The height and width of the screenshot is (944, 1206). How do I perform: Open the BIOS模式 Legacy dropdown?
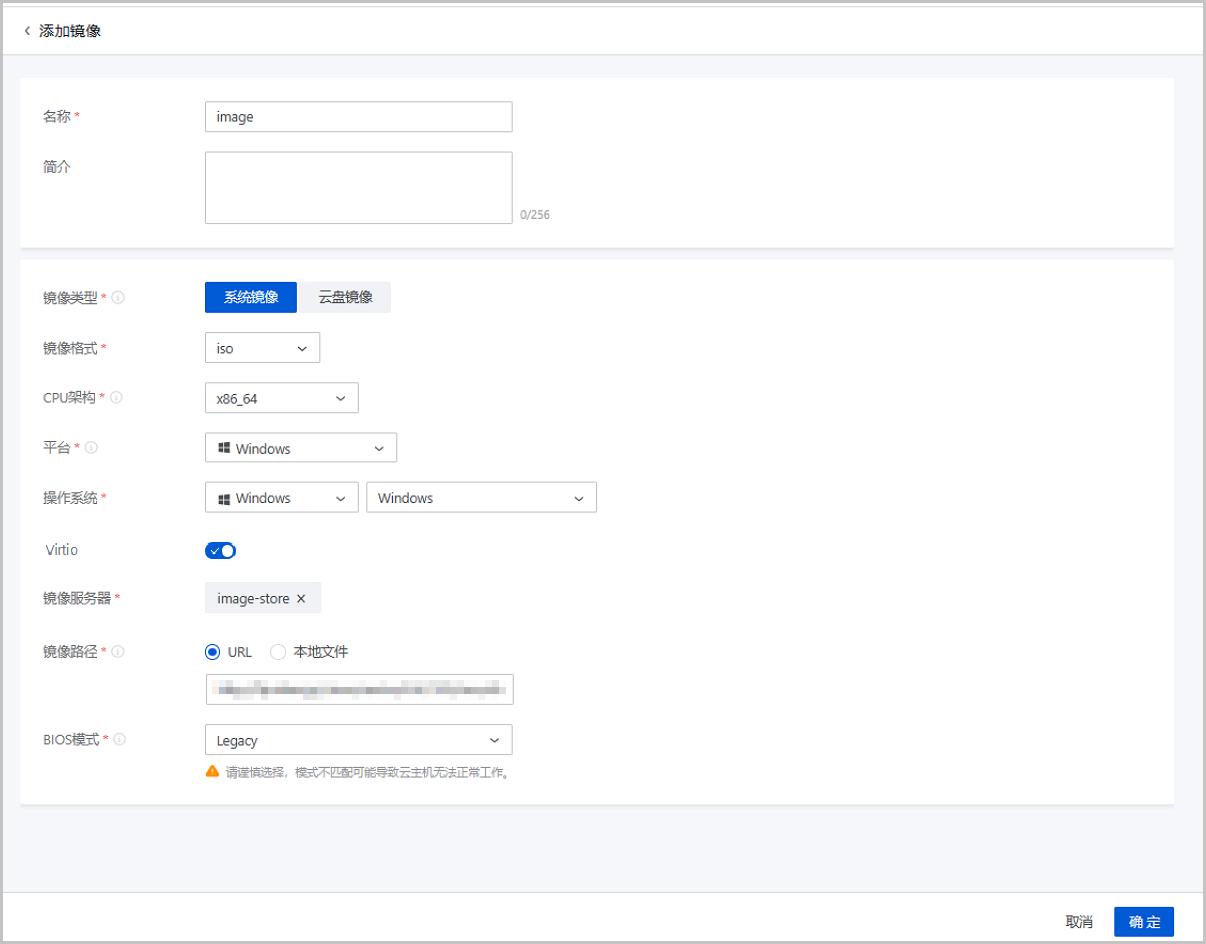[358, 740]
